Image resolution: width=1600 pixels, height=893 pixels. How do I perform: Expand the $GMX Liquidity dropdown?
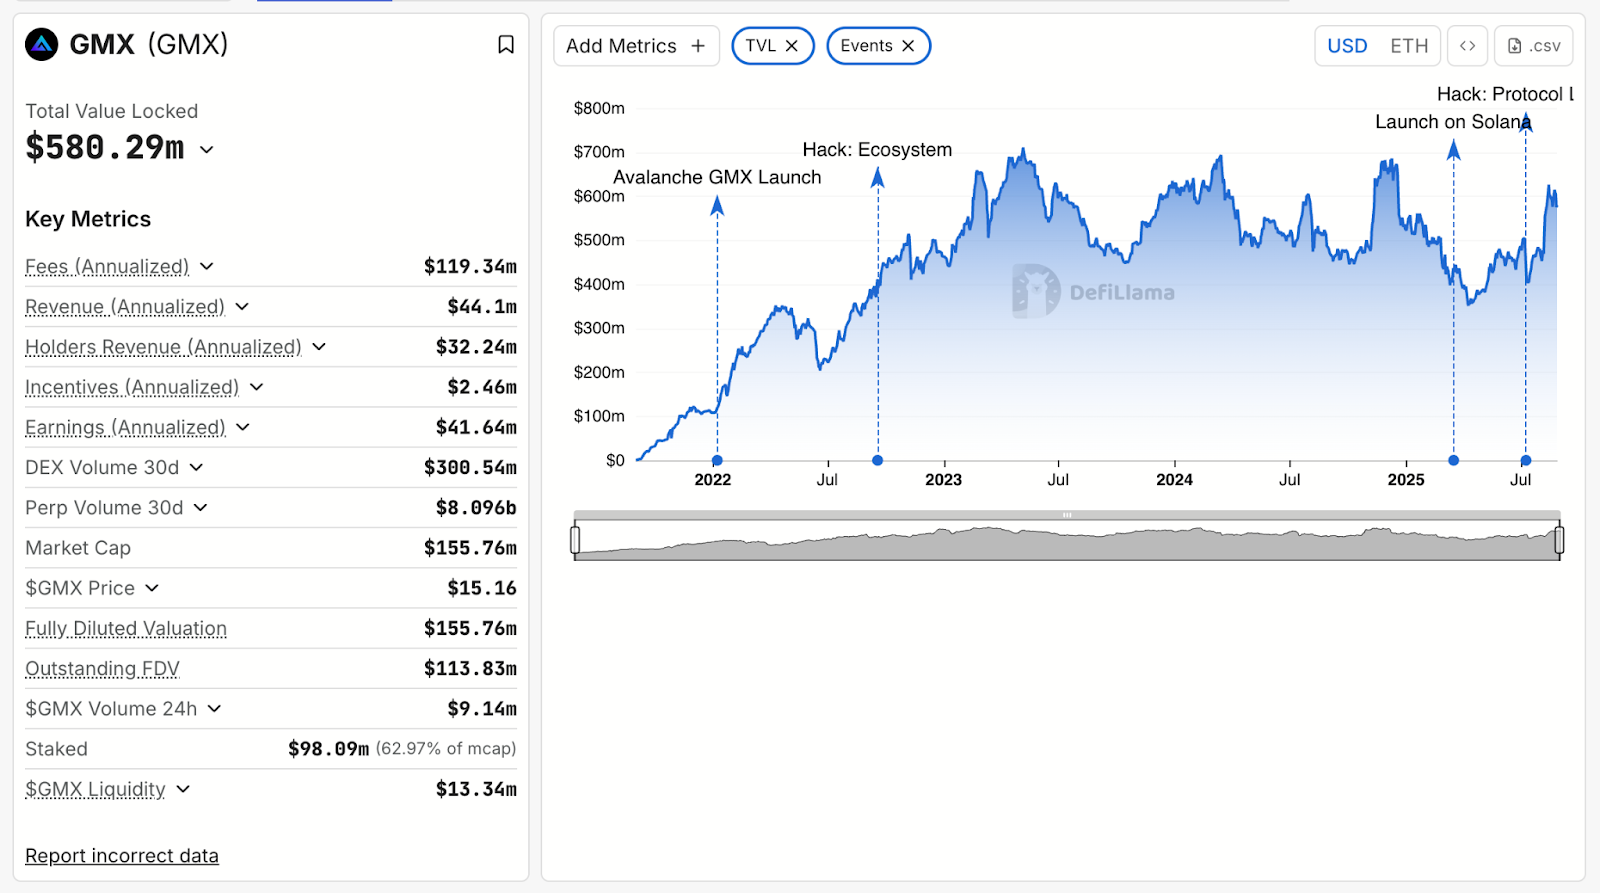183,789
